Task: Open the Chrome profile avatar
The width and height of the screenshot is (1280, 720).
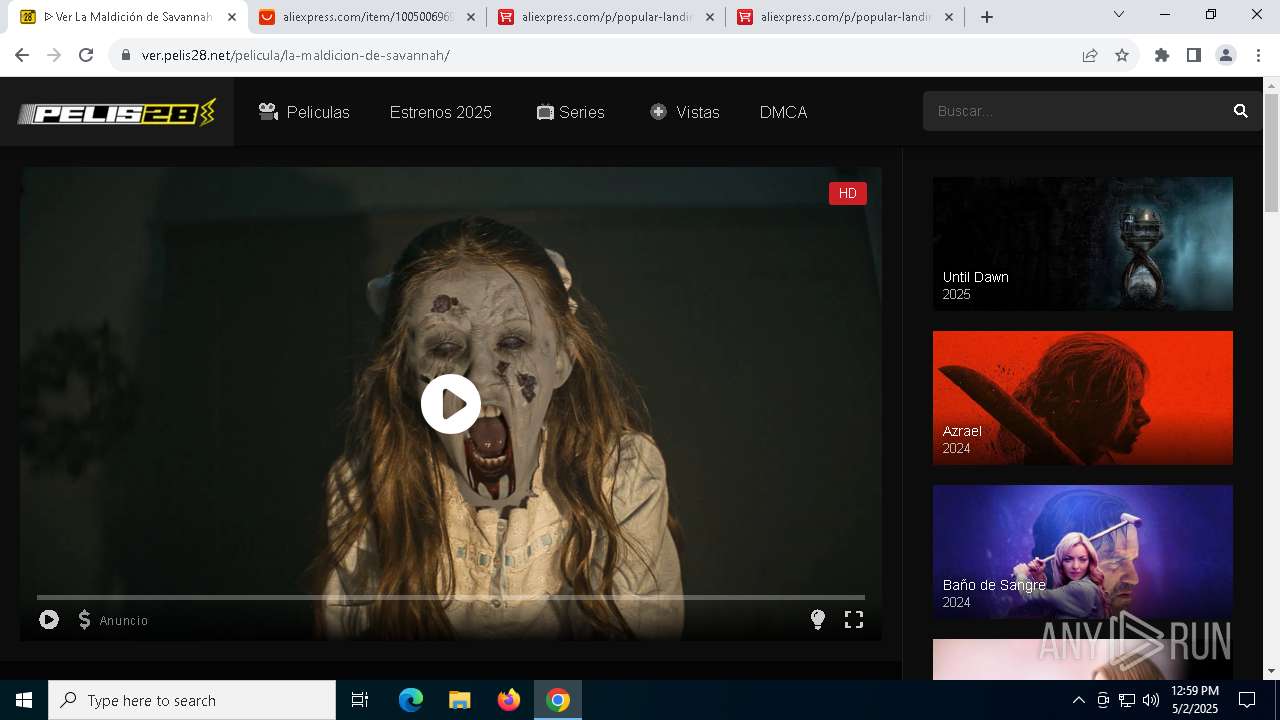Action: [1226, 55]
